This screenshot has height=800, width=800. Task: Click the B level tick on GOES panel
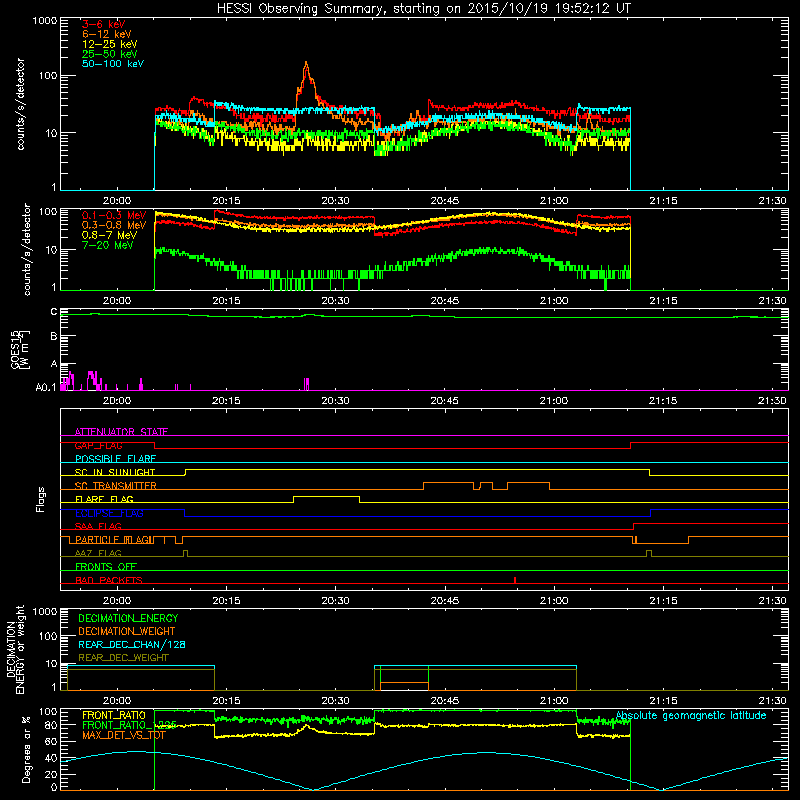[x=54, y=336]
